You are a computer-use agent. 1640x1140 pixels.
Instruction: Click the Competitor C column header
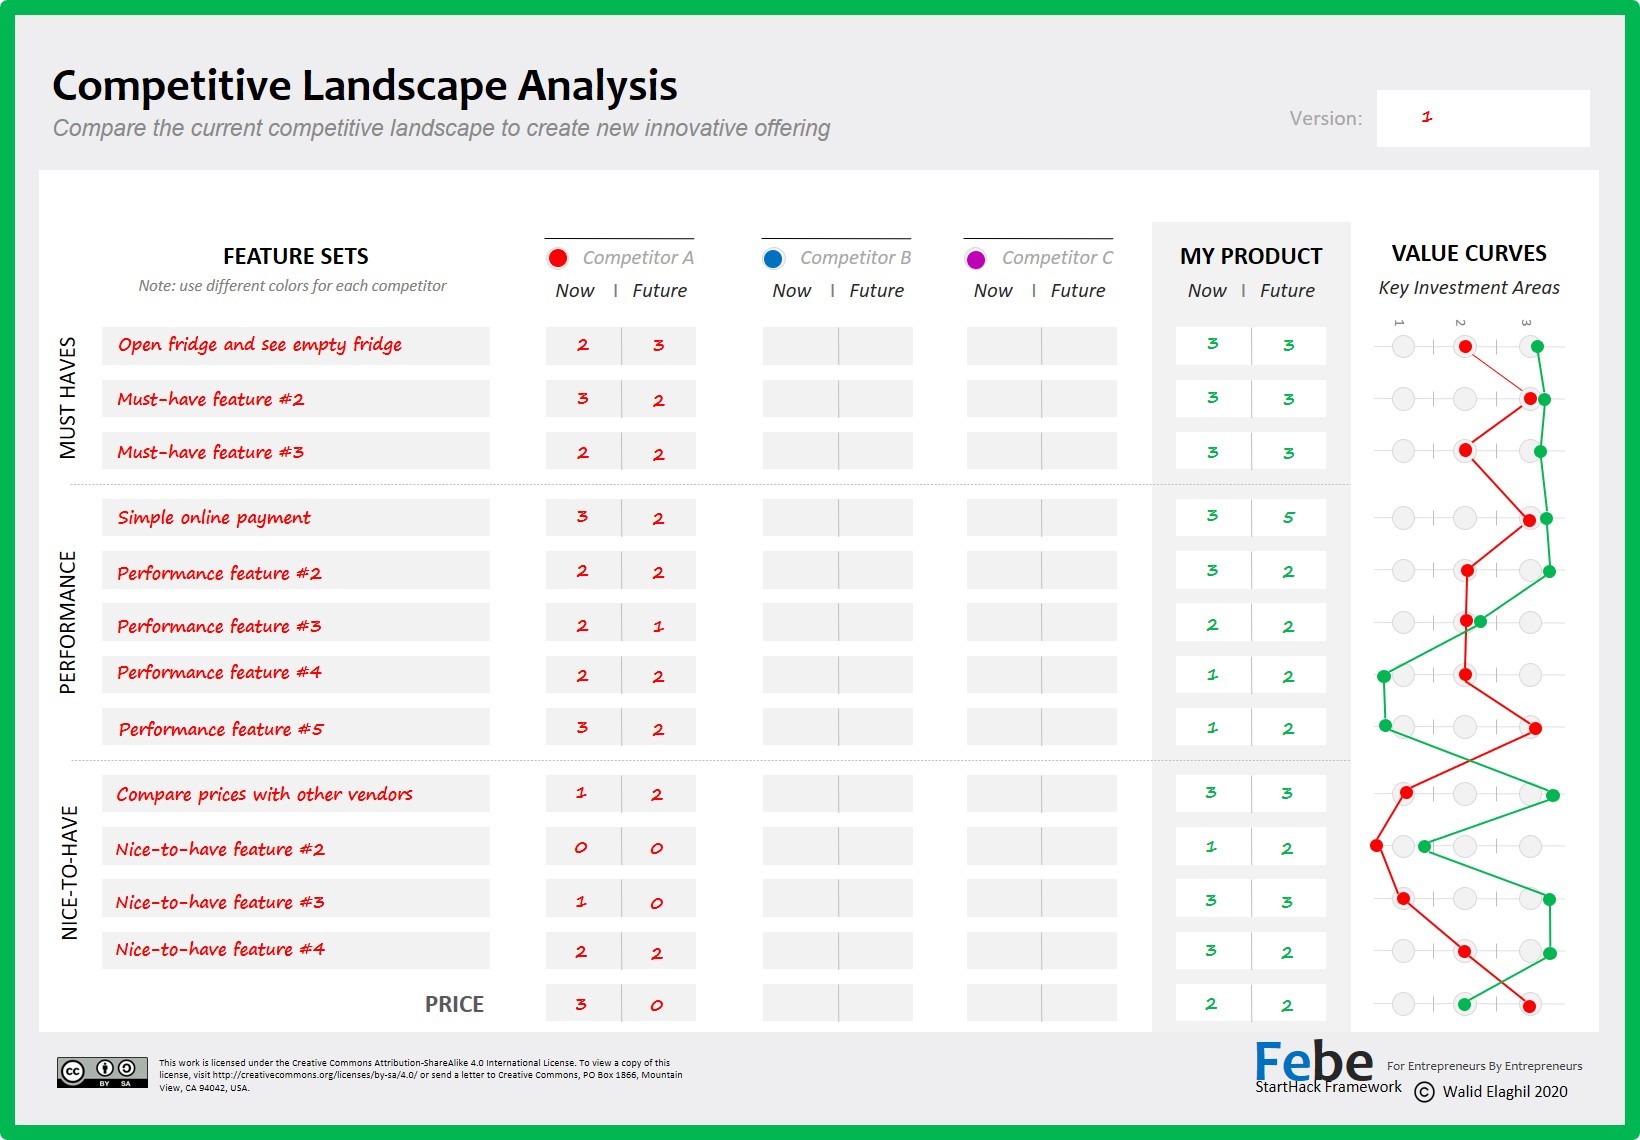click(x=1057, y=258)
